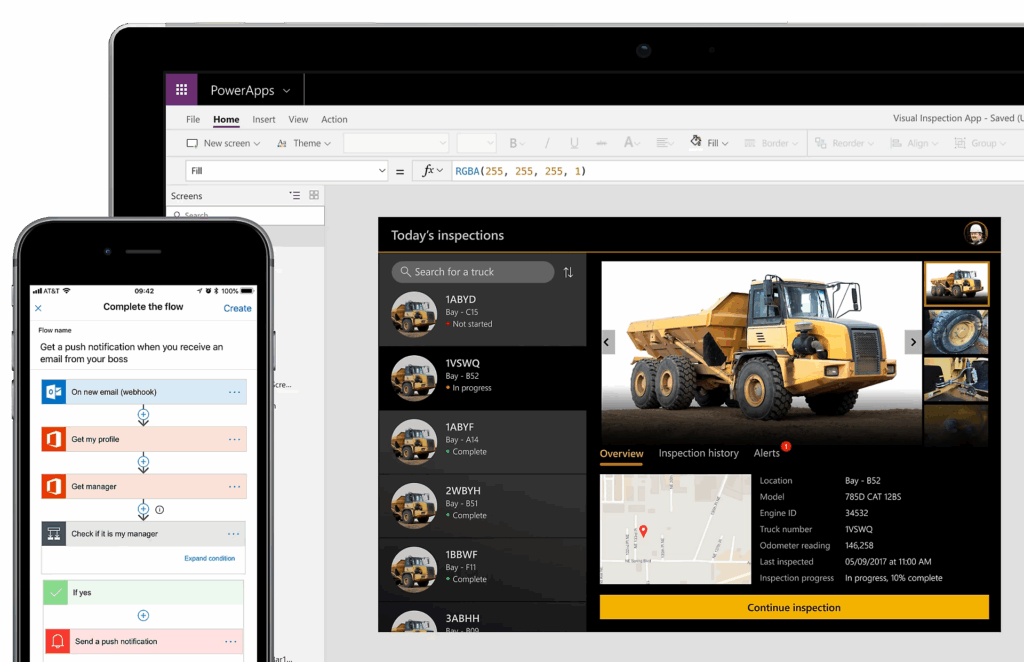Show previous truck photo with left arrow
Viewport: 1024px width, 662px height.
607,342
